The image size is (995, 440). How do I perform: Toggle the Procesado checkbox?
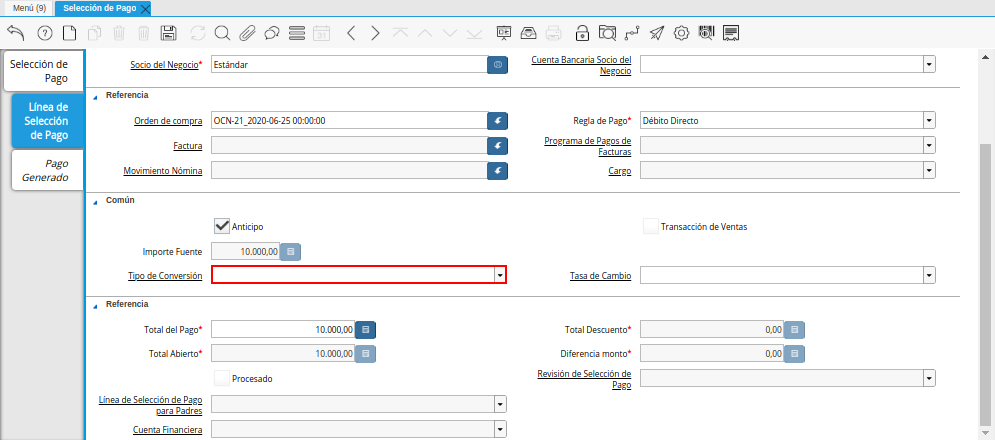point(222,378)
